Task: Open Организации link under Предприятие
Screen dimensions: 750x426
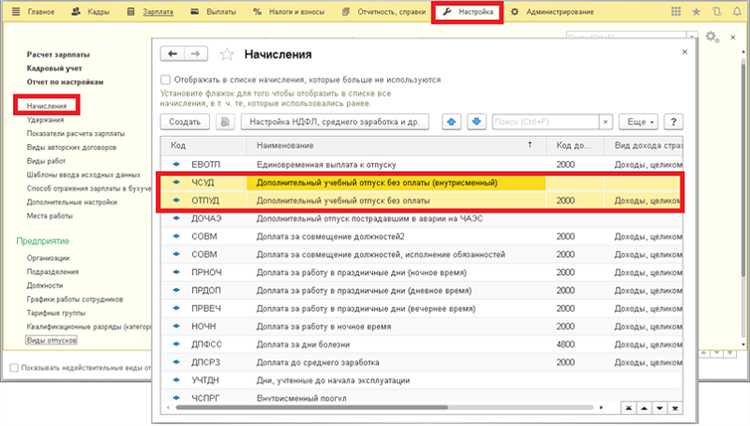Action: pyautogui.click(x=48, y=258)
